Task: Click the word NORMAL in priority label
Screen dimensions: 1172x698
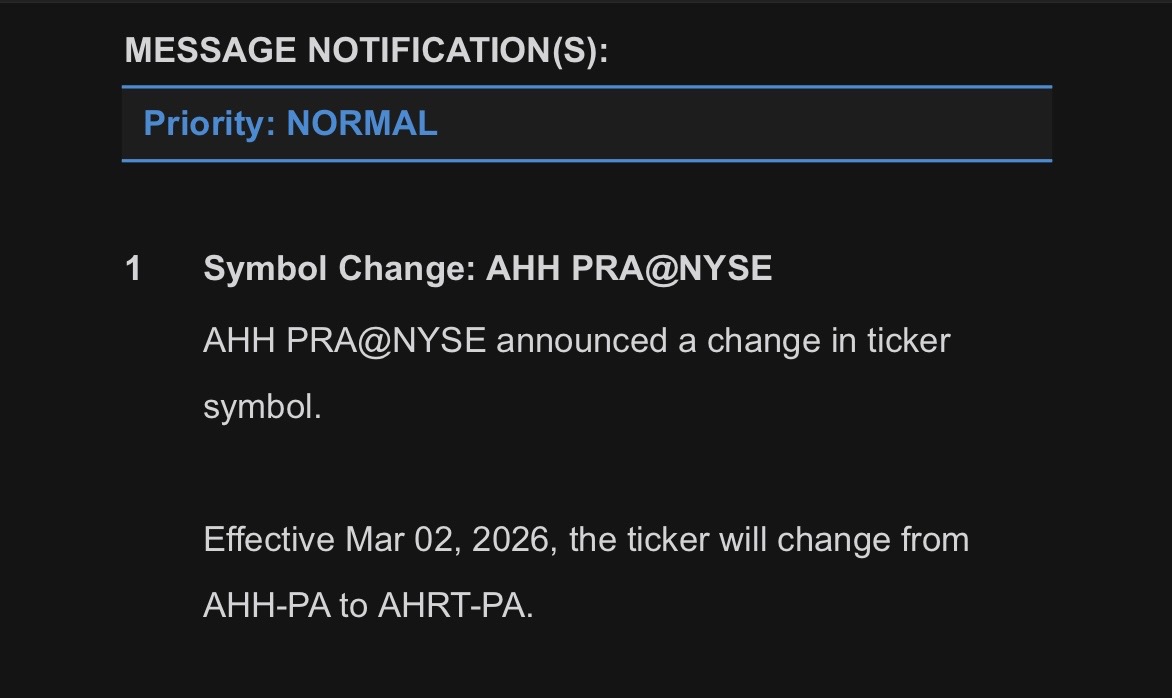Action: click(362, 124)
